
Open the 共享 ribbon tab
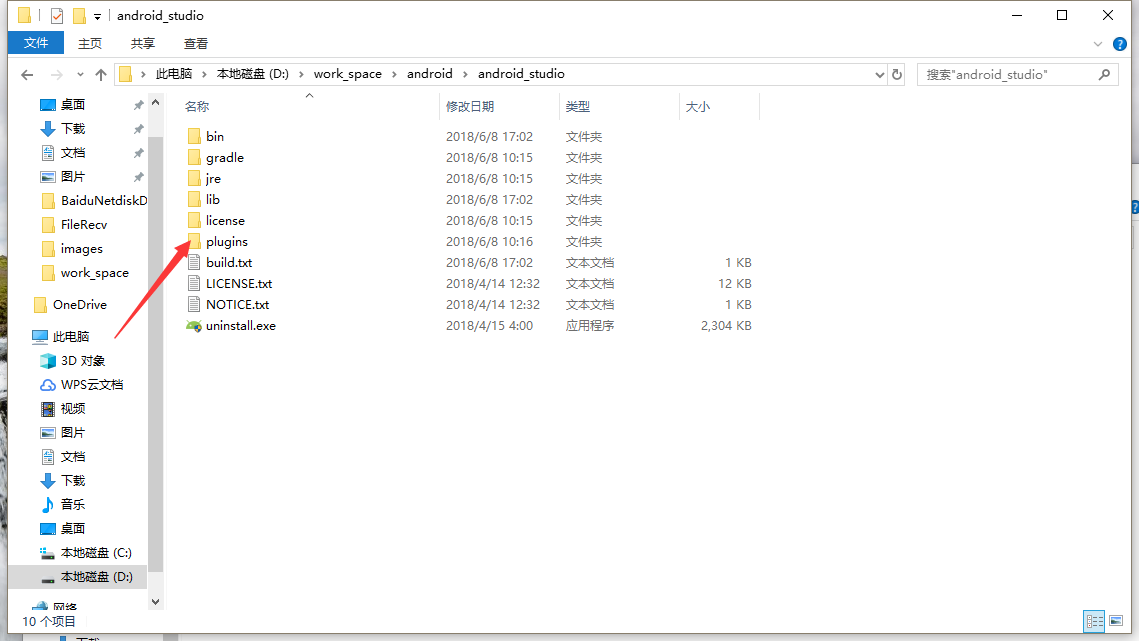pos(142,44)
